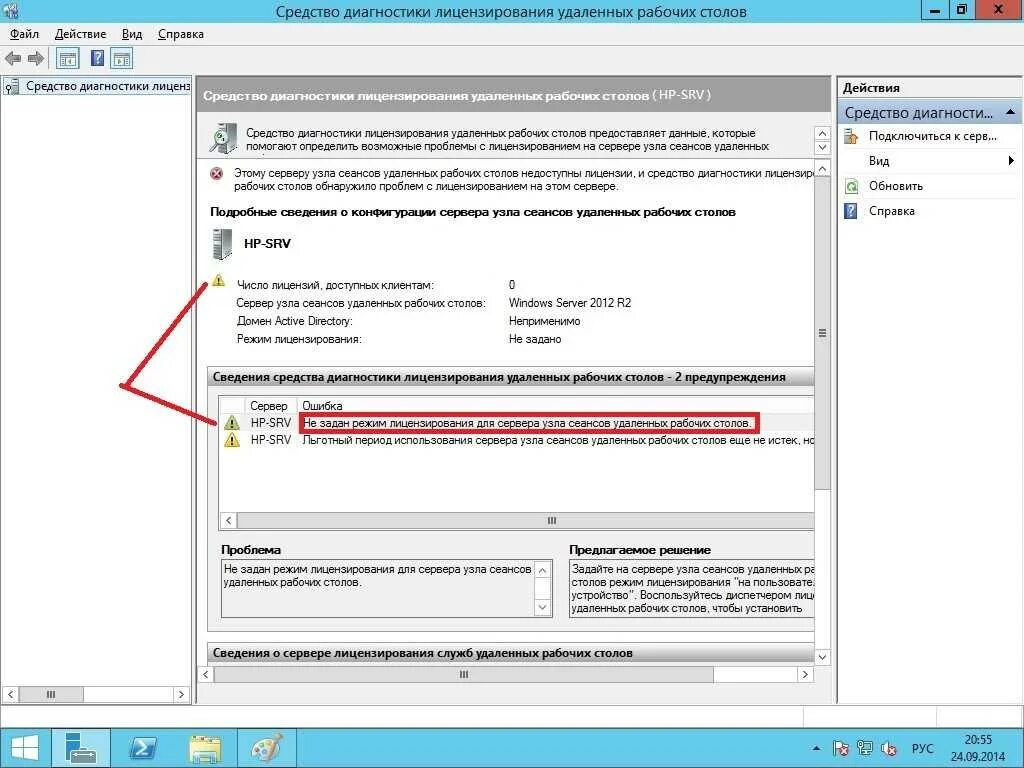Click the diagnostics description header icon

click(x=223, y=138)
